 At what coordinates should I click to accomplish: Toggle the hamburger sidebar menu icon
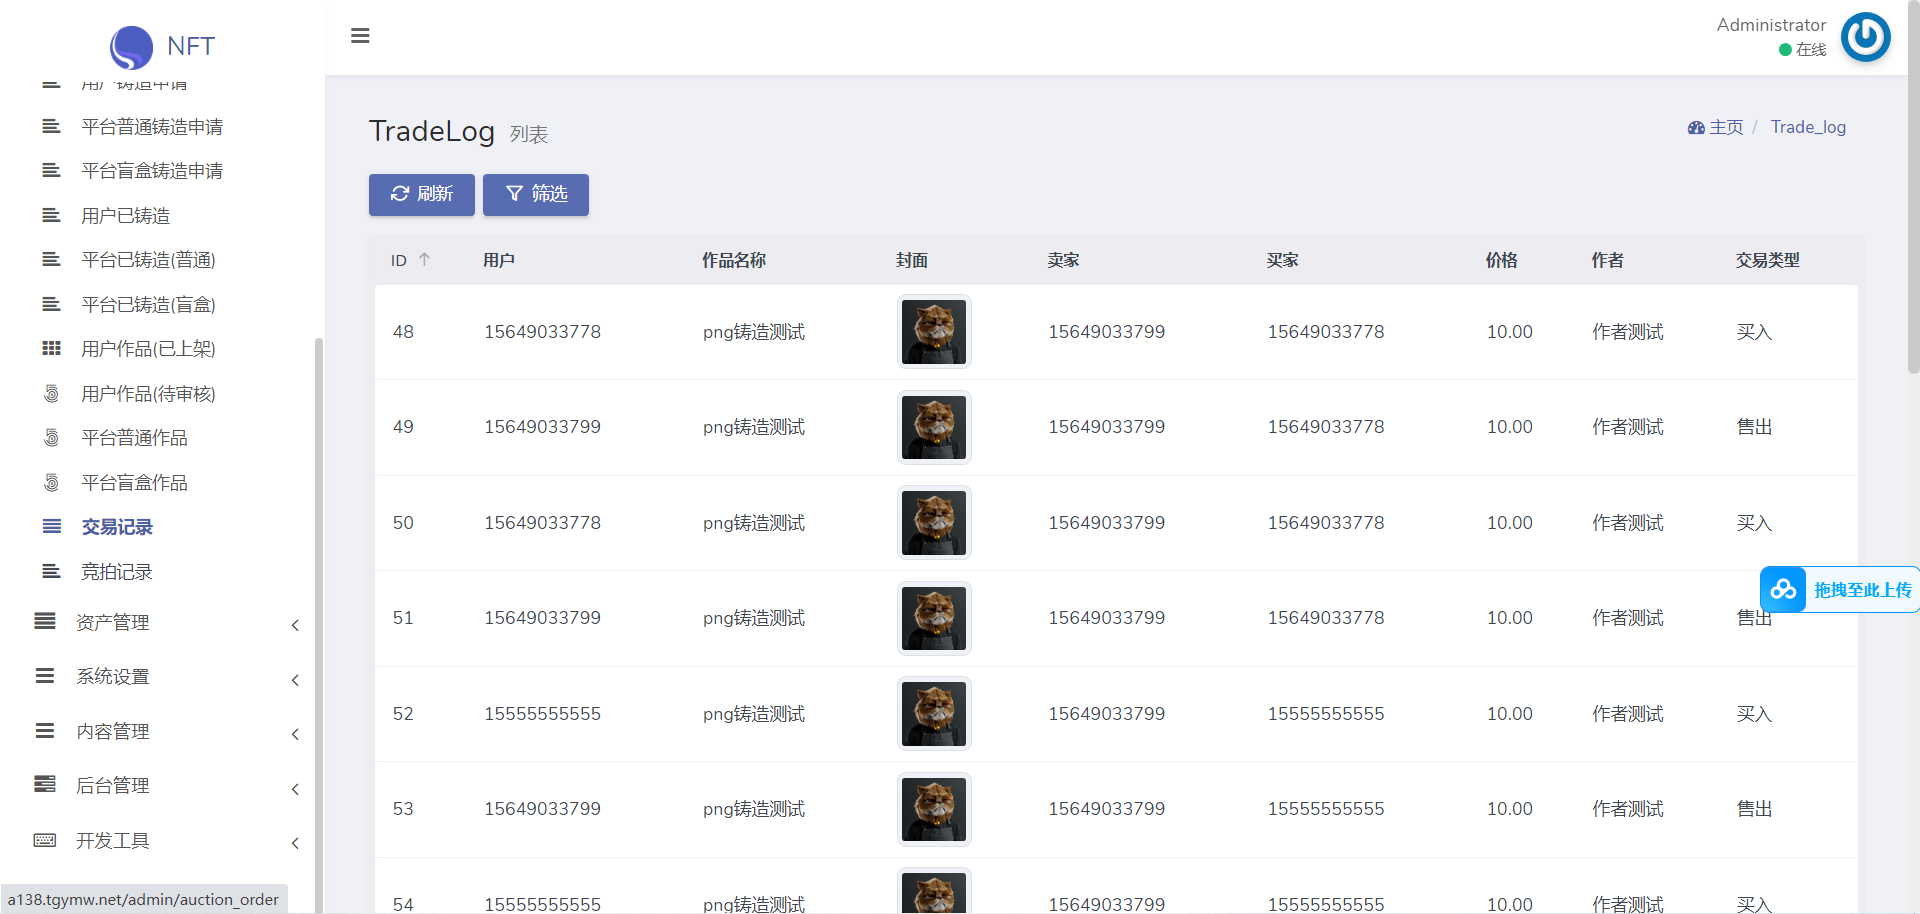(x=360, y=36)
